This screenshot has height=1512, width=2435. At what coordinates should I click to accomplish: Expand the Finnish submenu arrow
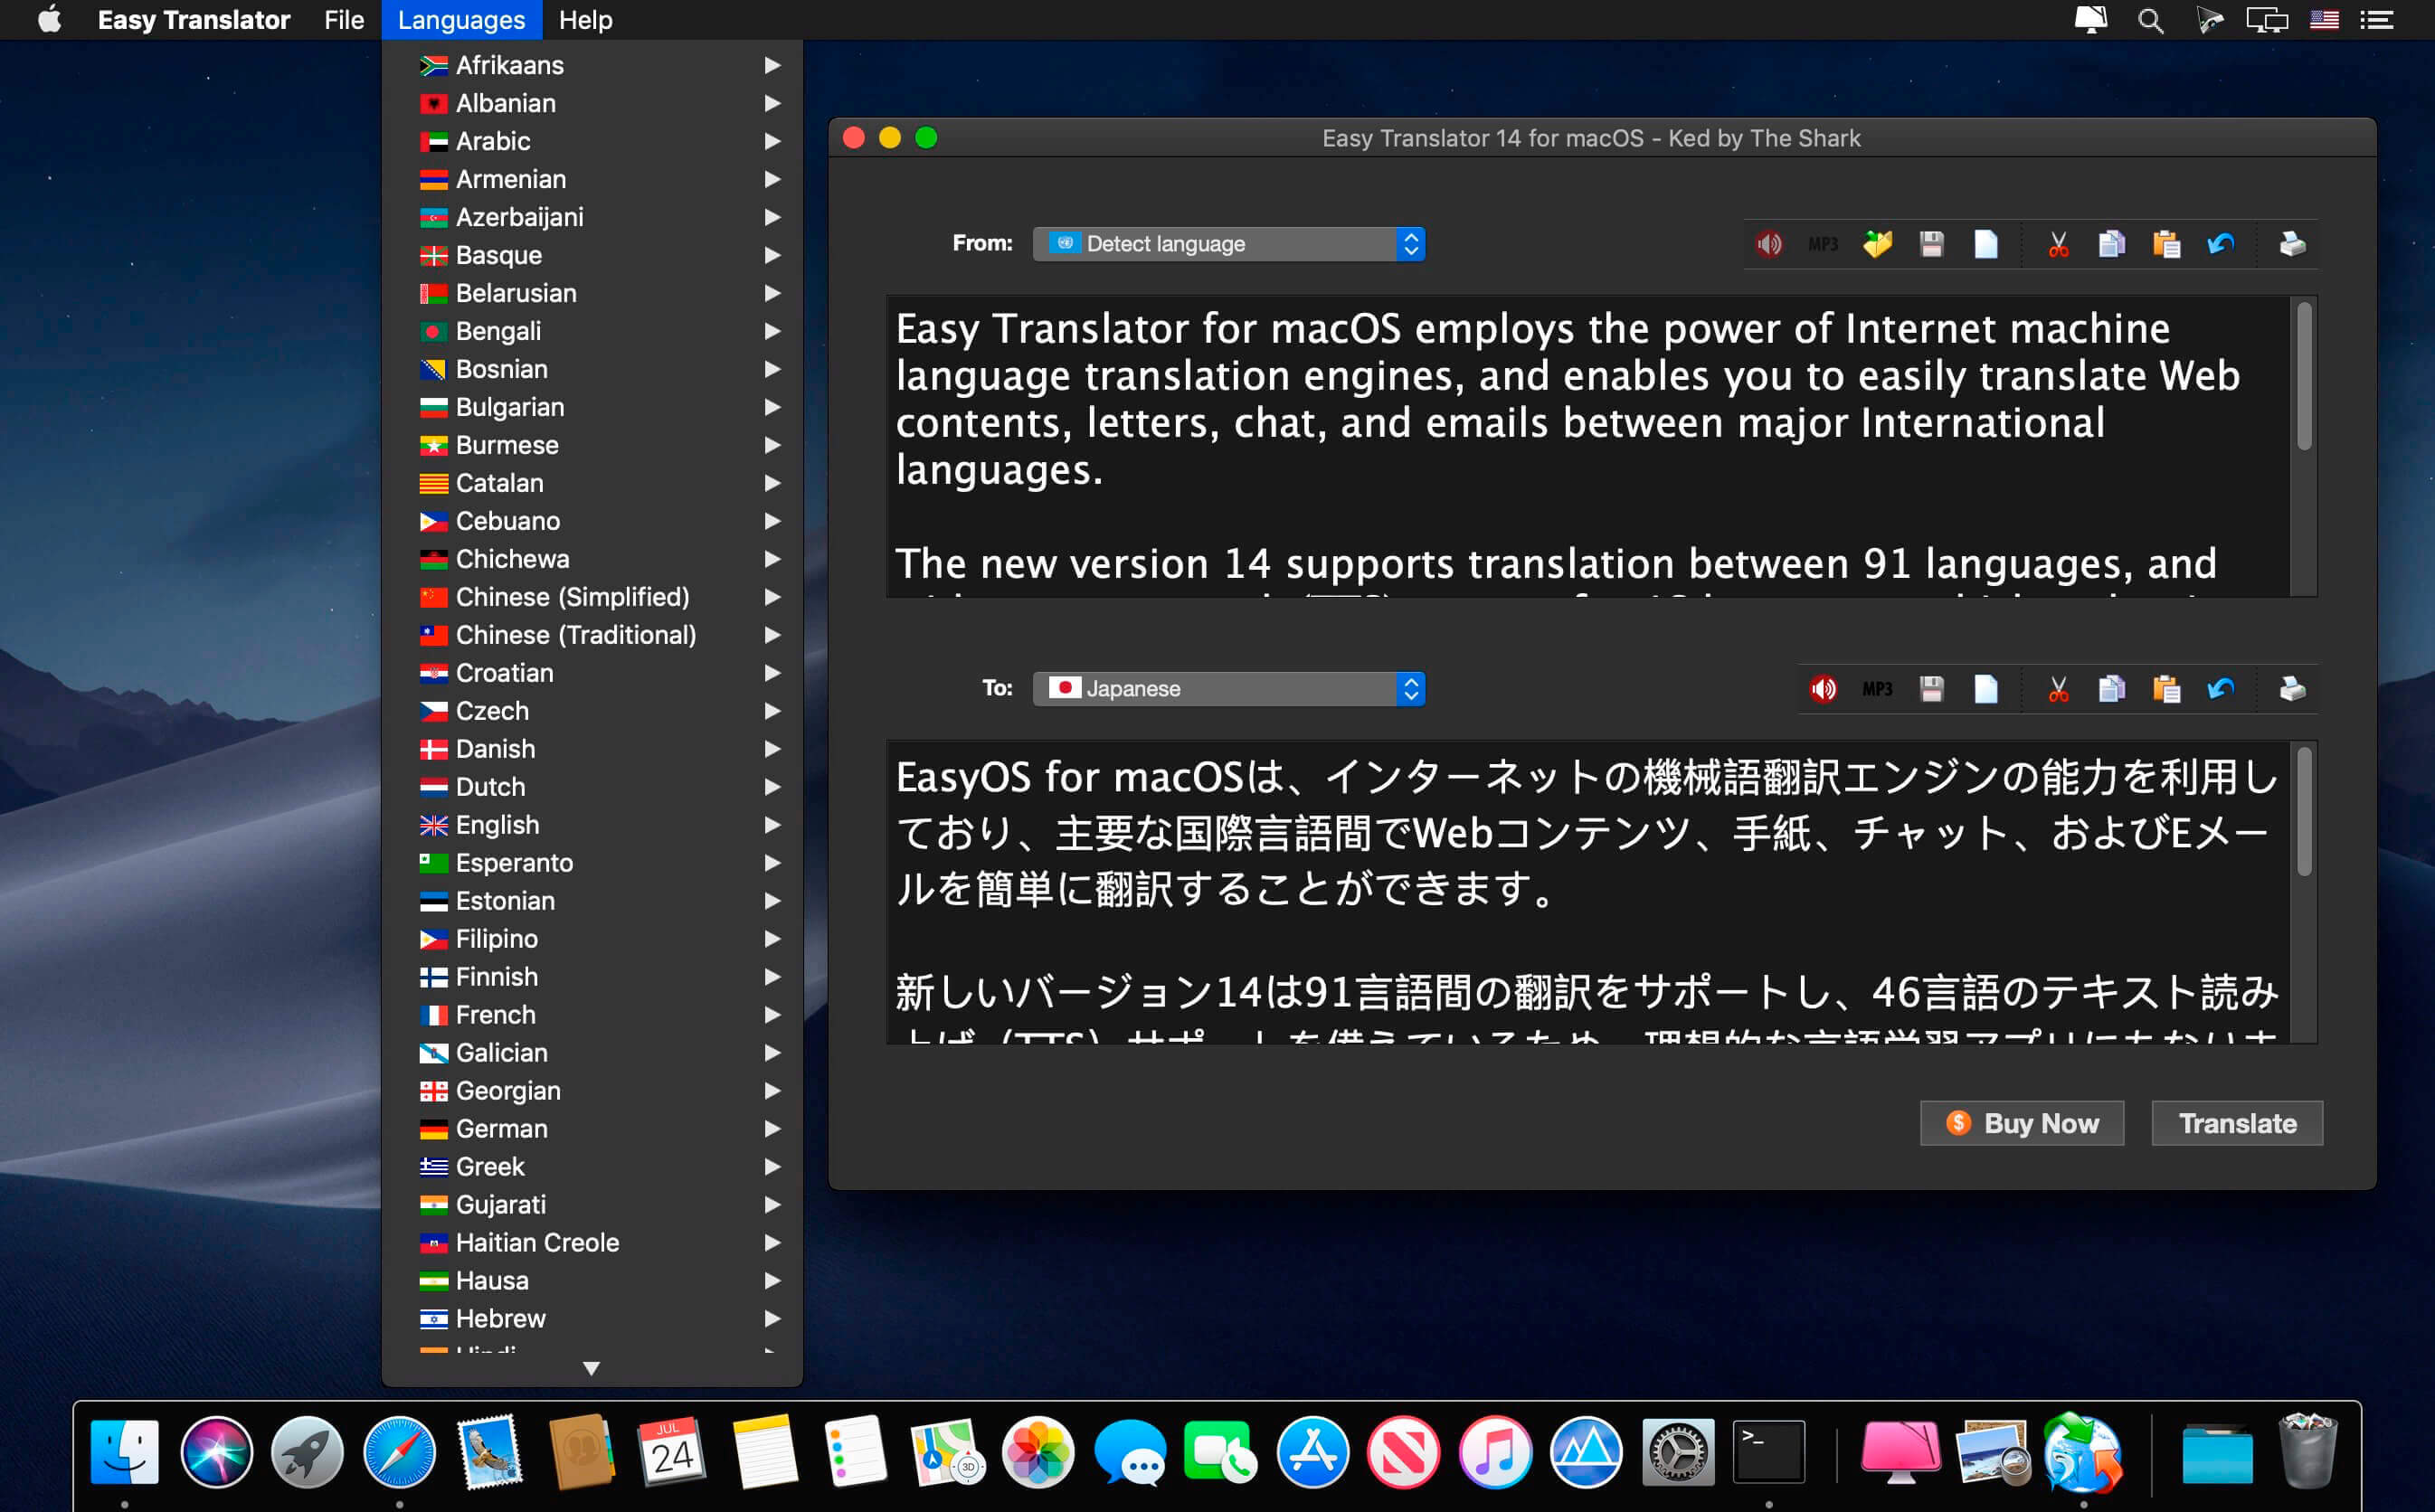pyautogui.click(x=772, y=977)
